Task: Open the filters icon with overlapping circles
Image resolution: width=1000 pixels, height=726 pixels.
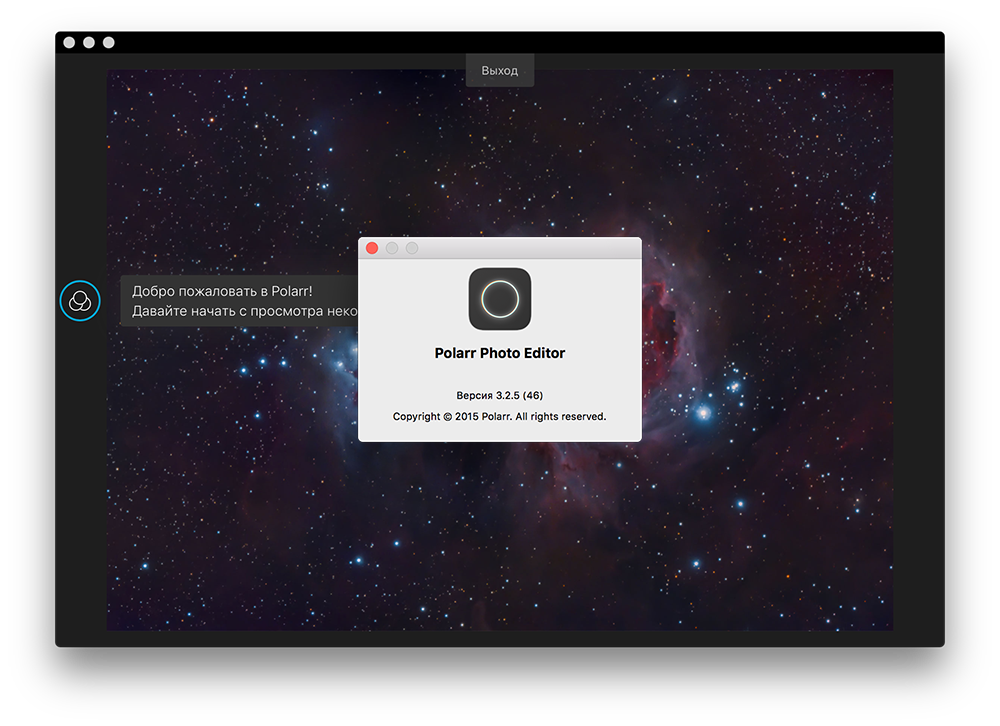Action: pyautogui.click(x=80, y=300)
